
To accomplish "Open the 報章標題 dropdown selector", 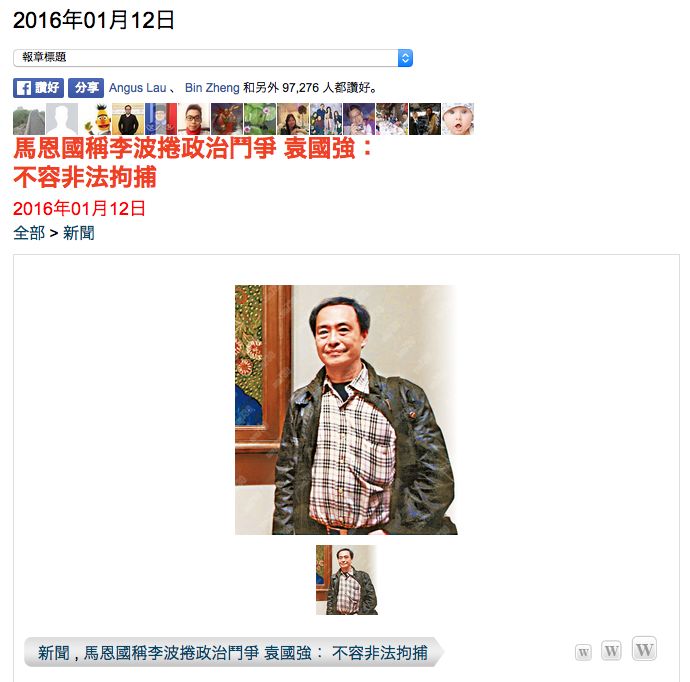I will point(213,58).
